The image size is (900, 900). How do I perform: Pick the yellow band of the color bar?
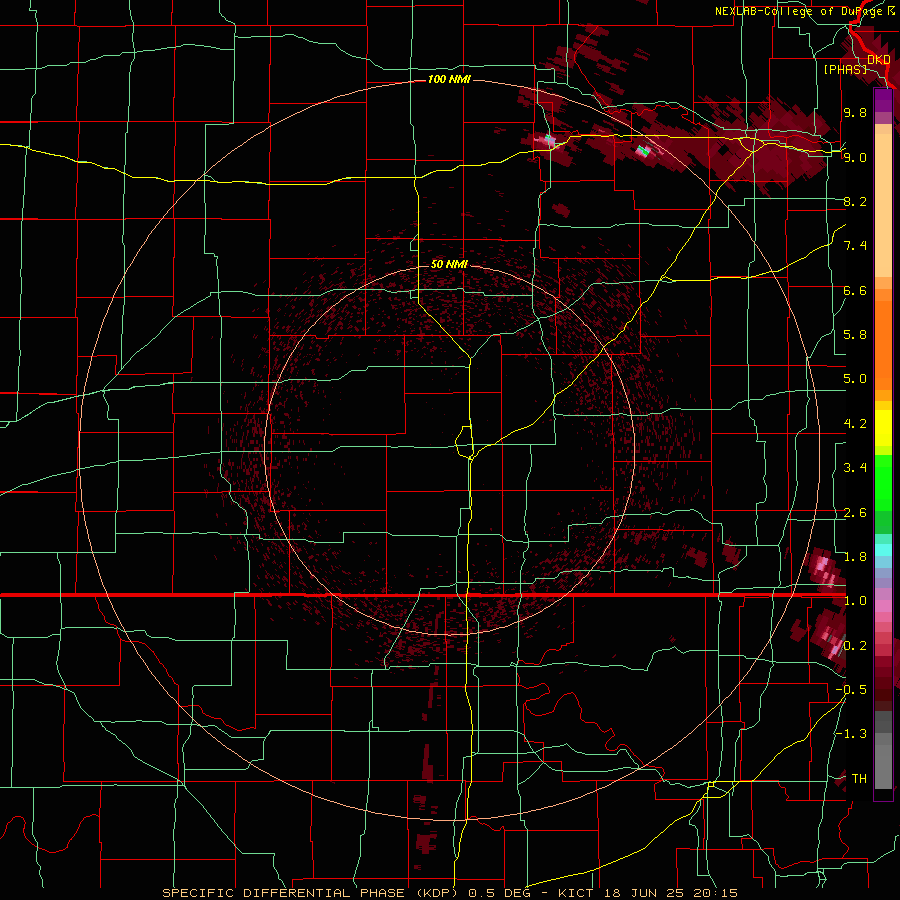pyautogui.click(x=883, y=428)
